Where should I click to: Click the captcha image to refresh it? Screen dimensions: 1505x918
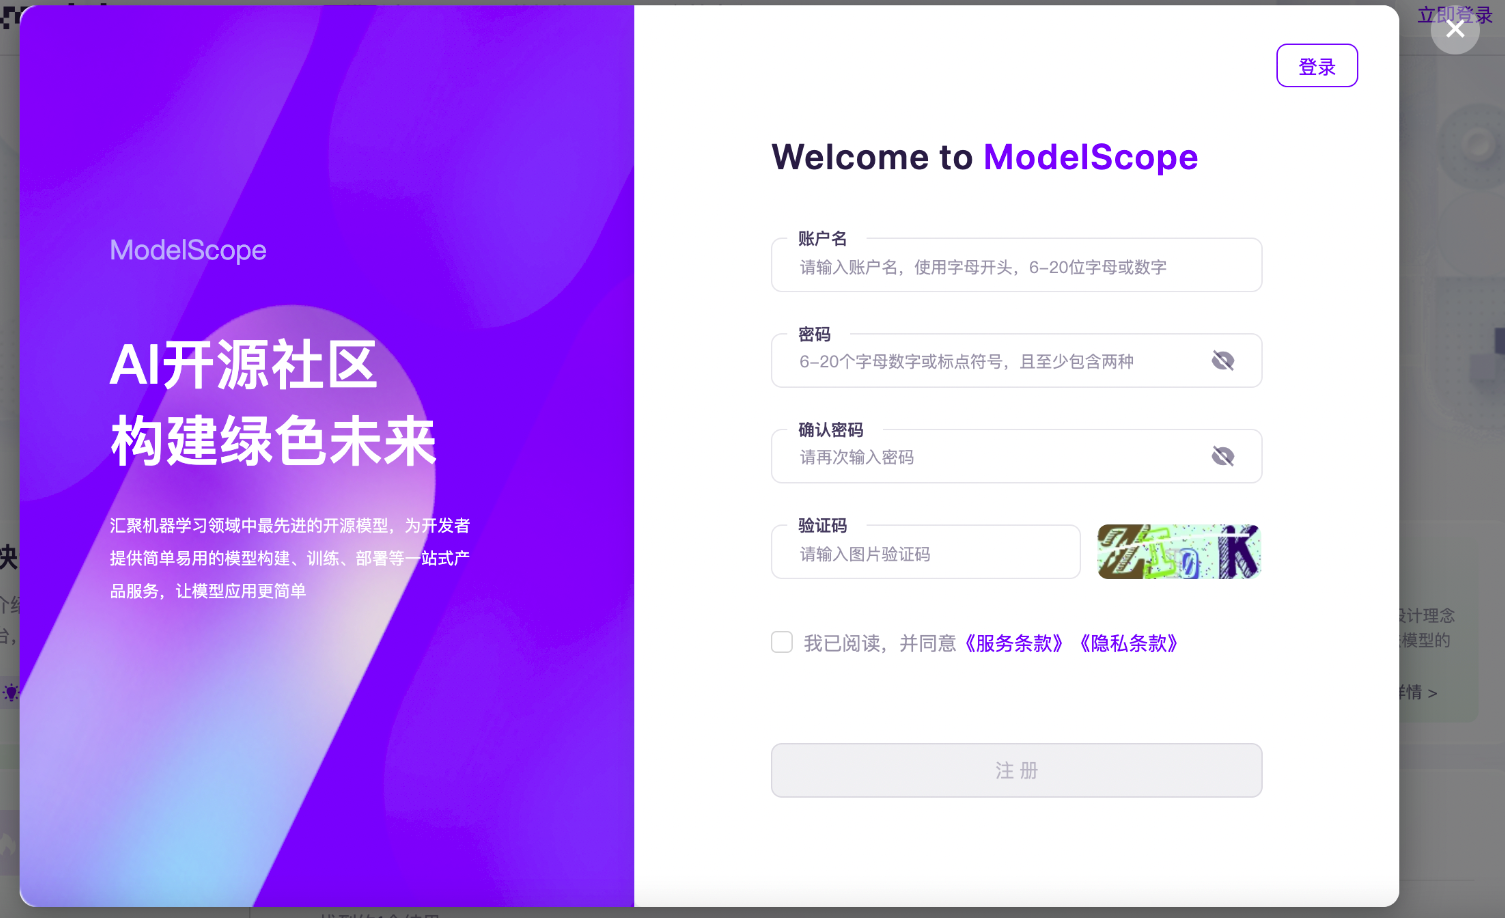pyautogui.click(x=1178, y=551)
